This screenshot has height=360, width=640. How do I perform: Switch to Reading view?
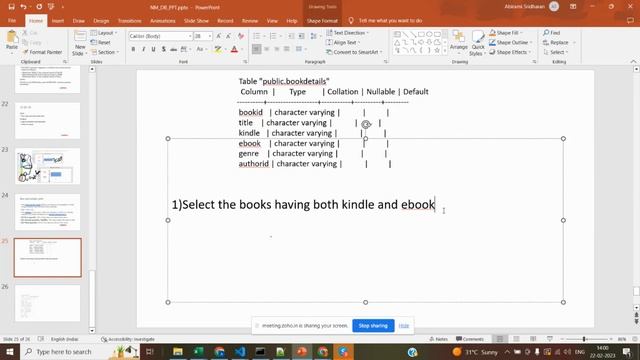(x=533, y=339)
